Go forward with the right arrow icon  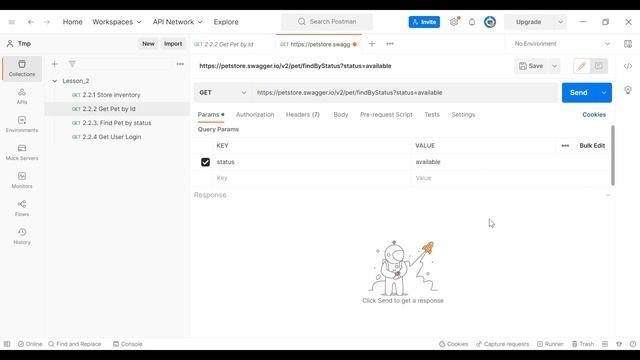tap(47, 22)
